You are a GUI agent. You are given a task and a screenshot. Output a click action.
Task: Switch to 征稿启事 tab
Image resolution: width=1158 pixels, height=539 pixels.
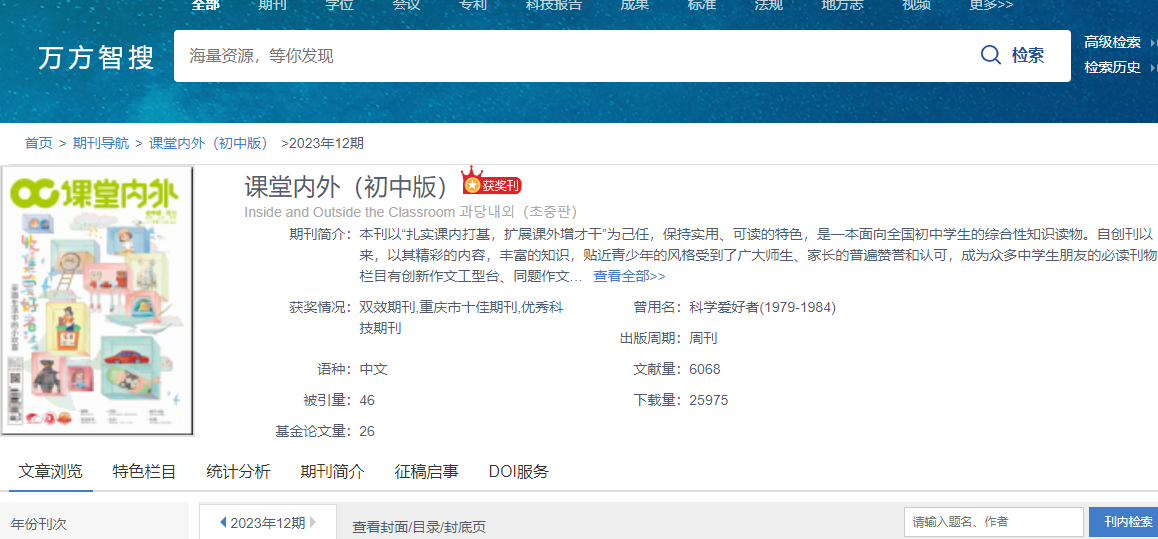pyautogui.click(x=426, y=472)
